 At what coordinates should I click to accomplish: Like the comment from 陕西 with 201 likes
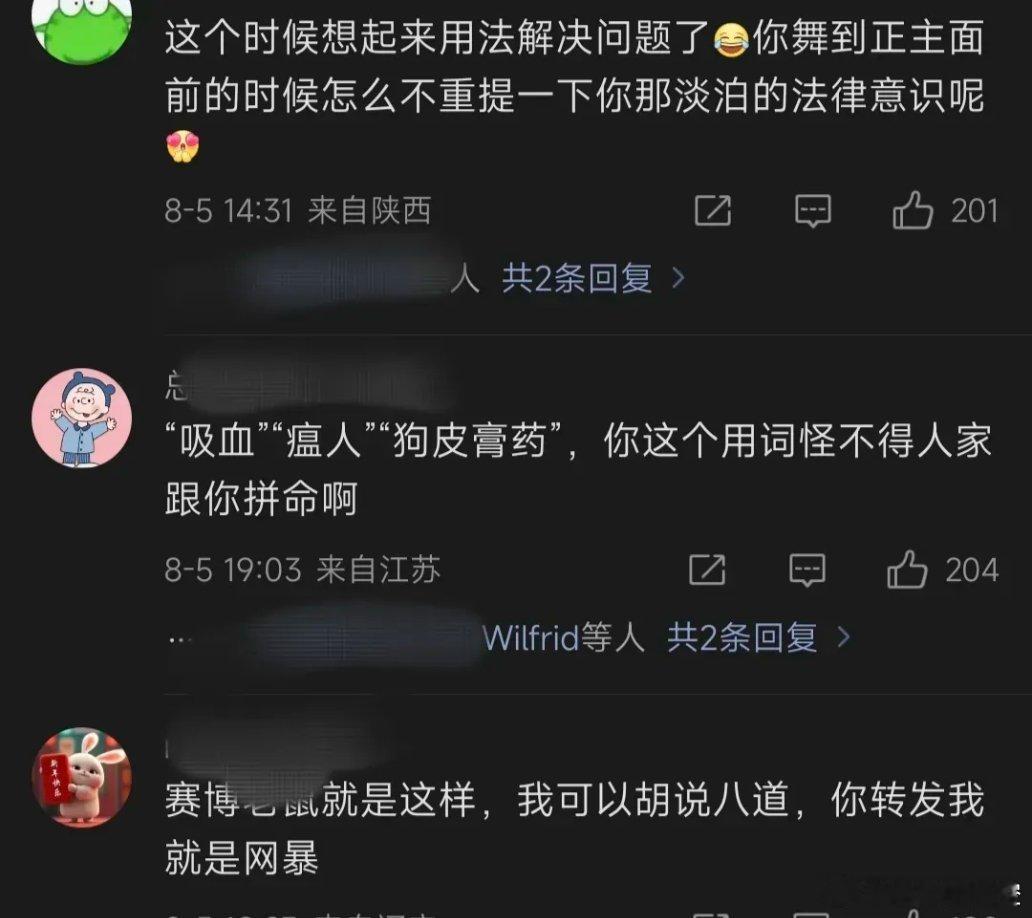pos(912,211)
